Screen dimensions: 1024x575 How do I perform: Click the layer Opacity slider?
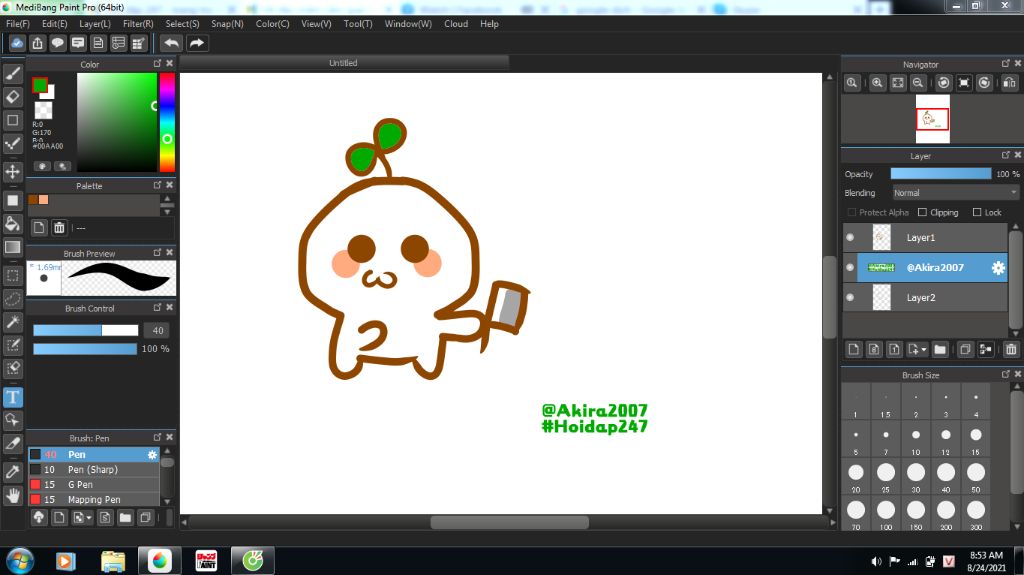pyautogui.click(x=940, y=174)
